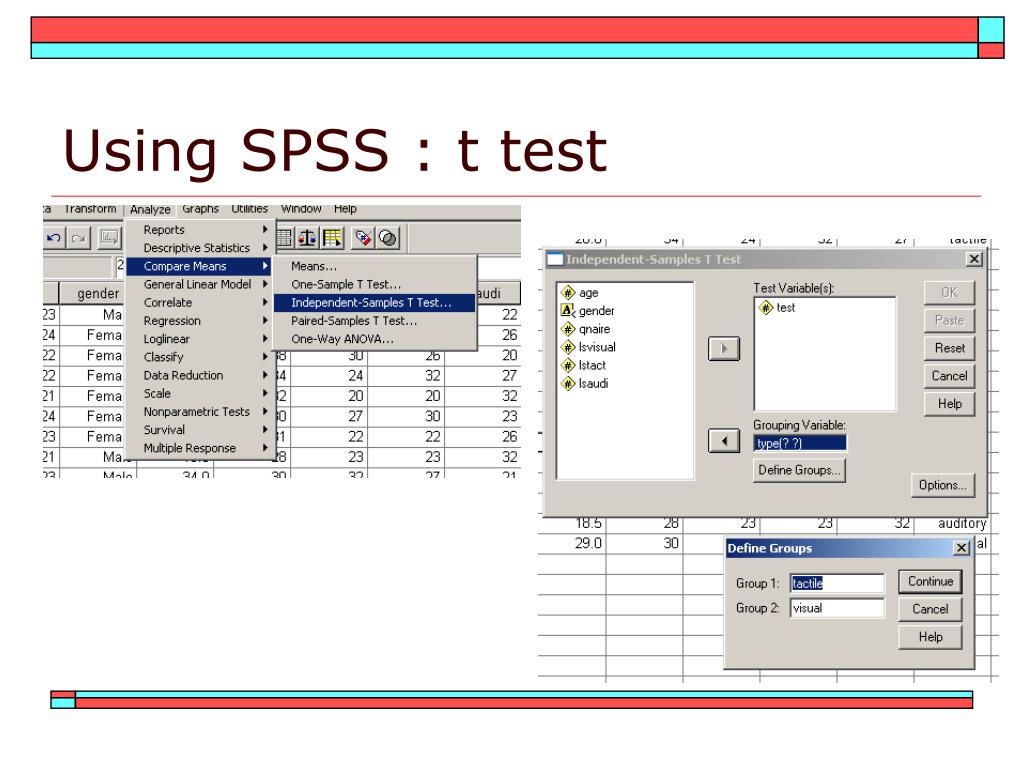Viewport: 1024px width, 768px height.
Task: Choose One-Way ANOVA...
Action: tap(374, 339)
